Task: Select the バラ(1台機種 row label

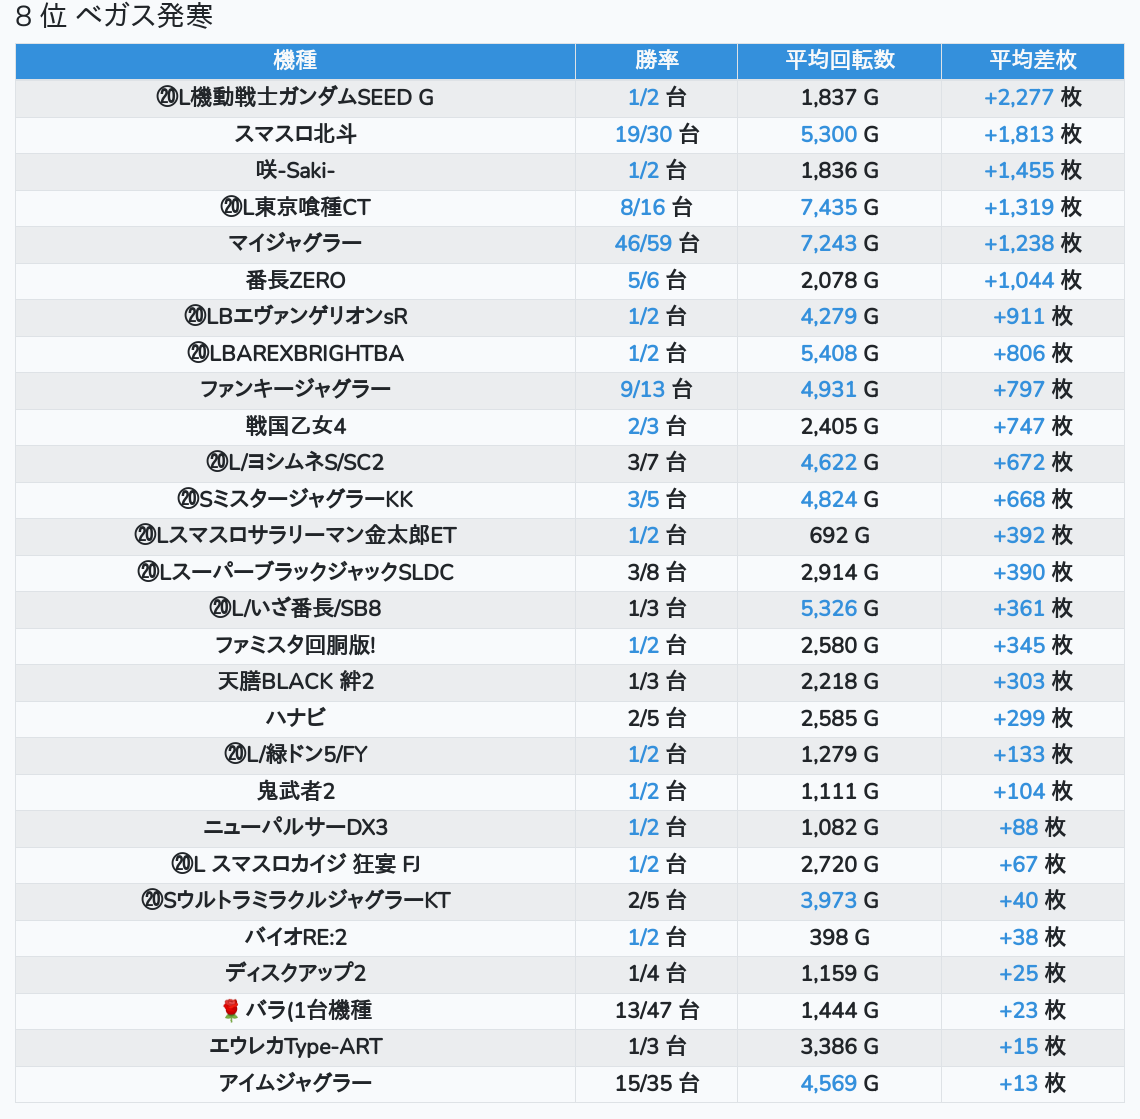Action: point(308,1011)
